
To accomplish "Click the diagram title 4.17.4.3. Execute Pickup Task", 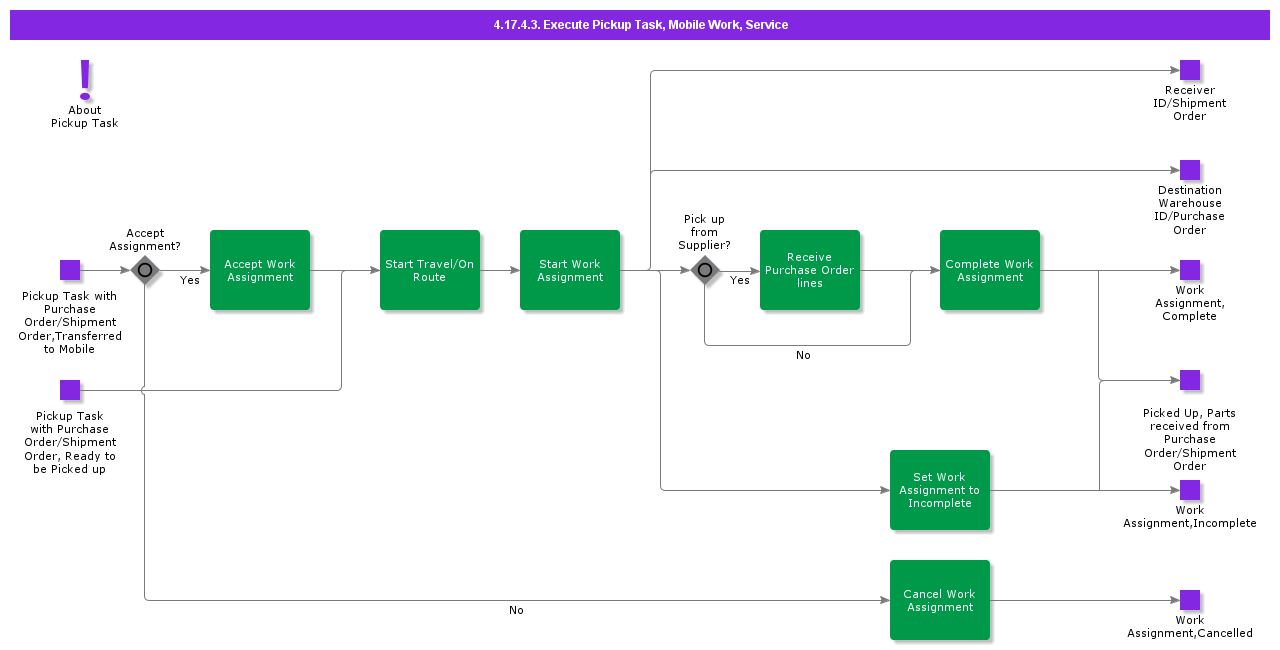I will (640, 25).
